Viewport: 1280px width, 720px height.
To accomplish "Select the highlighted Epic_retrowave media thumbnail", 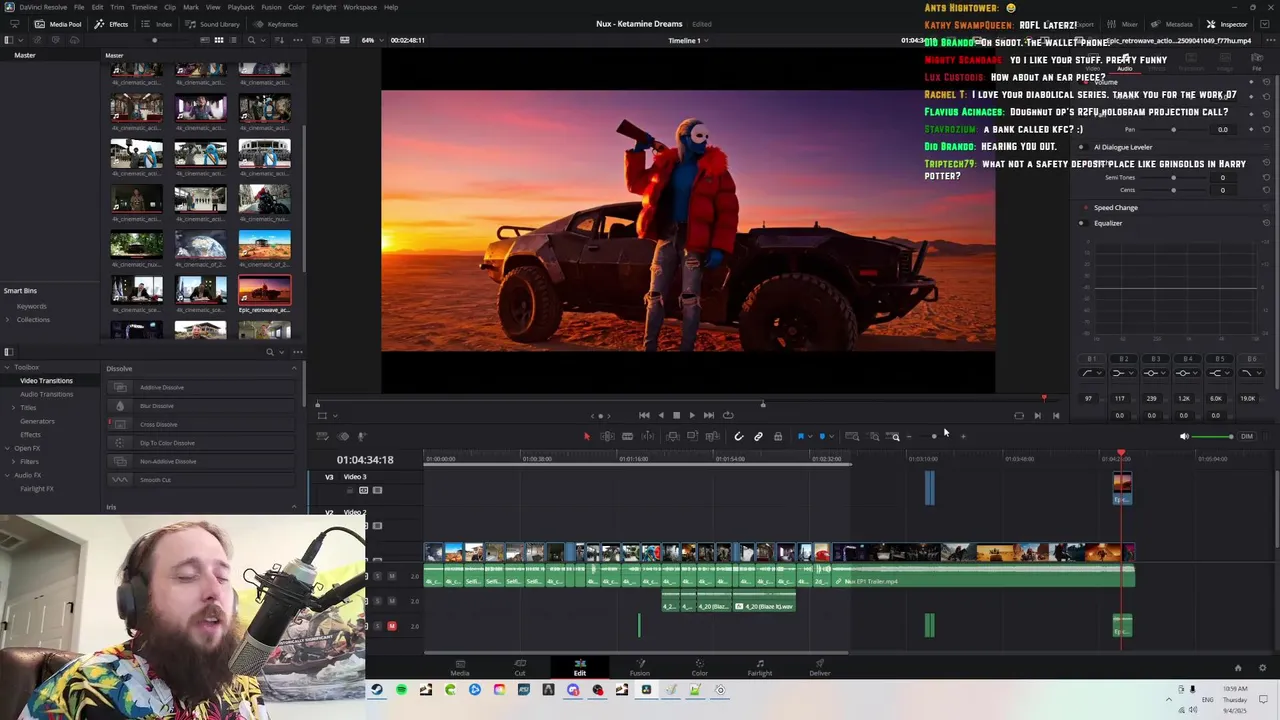I will click(x=264, y=290).
